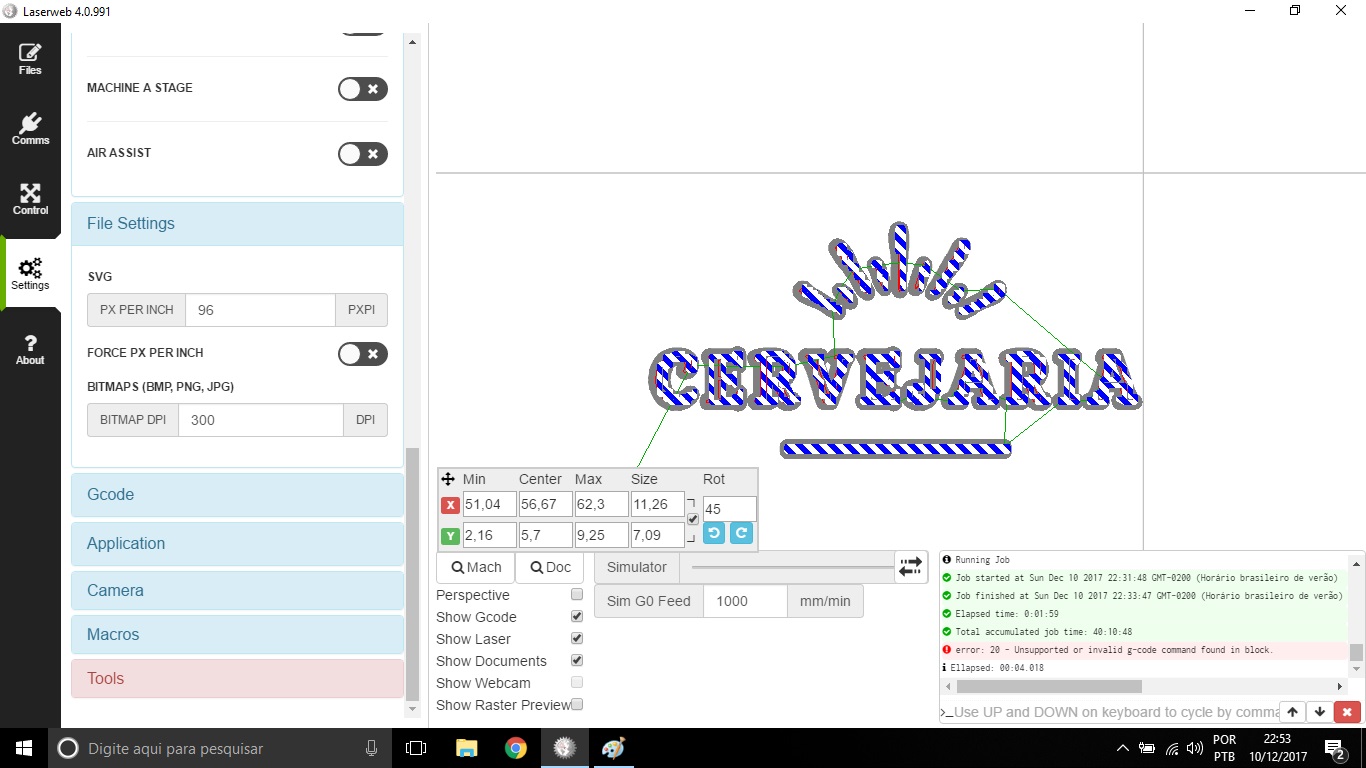This screenshot has height=768, width=1366.
Task: Click the Y Size value field
Action: 657,535
